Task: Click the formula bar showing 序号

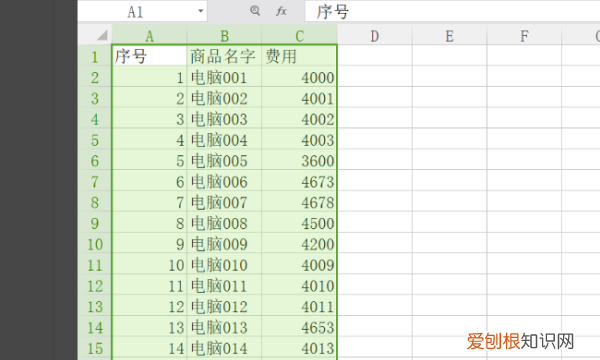Action: tap(452, 11)
